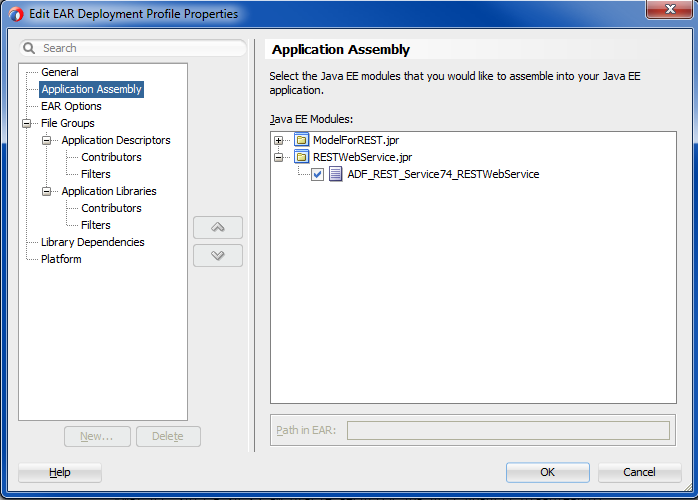698x500 pixels.
Task: Click the Cancel button
Action: pos(639,472)
